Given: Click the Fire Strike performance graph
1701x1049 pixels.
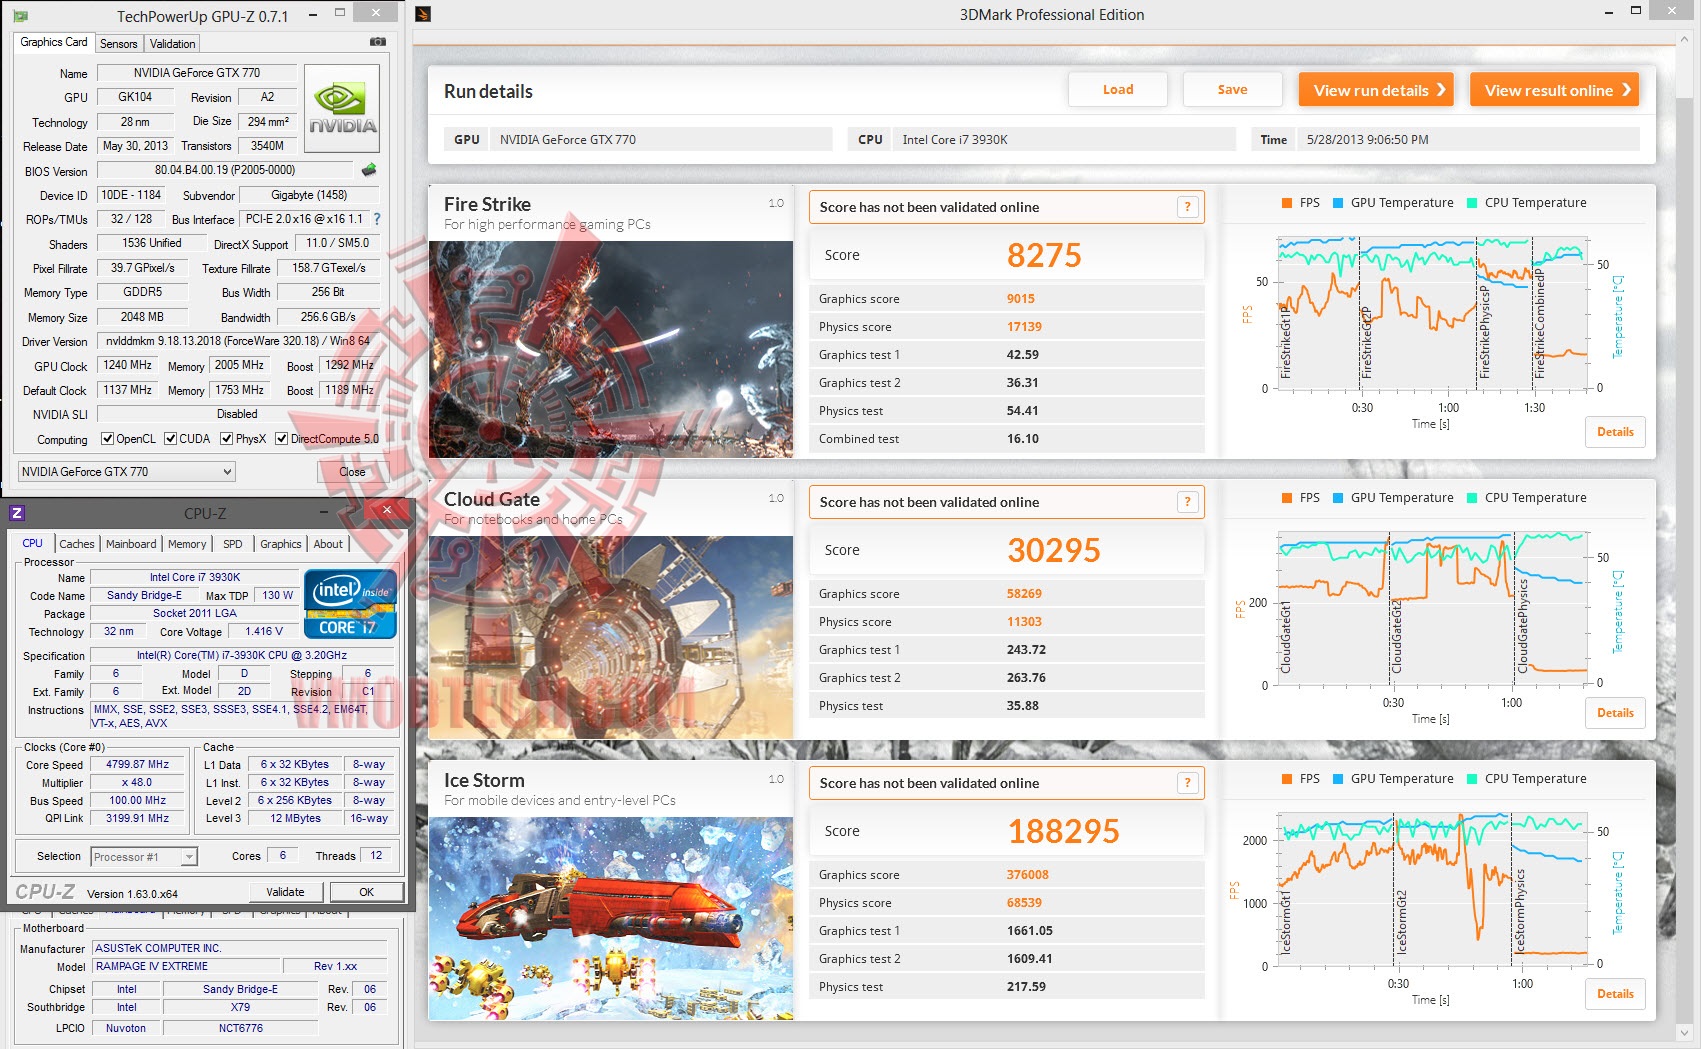Looking at the screenshot, I should [x=1432, y=313].
